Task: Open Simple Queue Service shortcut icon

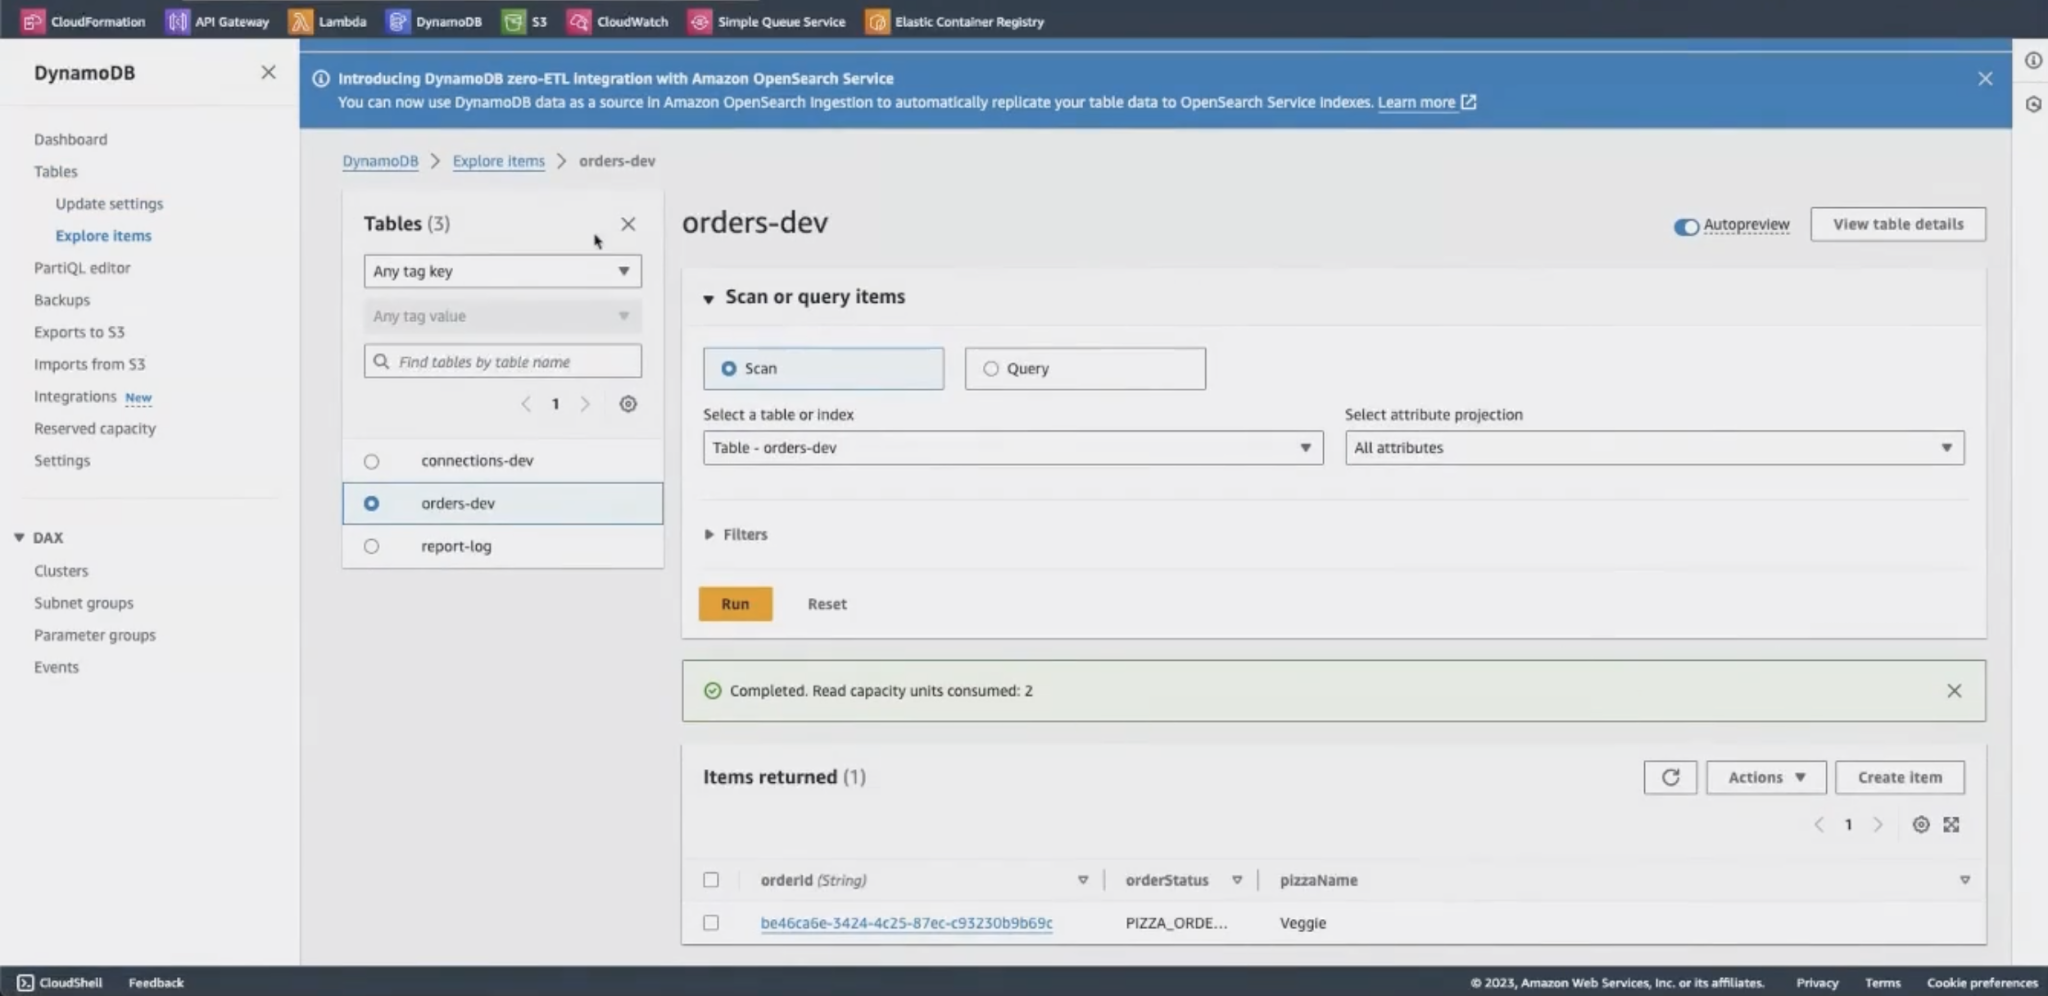Action: coord(699,21)
